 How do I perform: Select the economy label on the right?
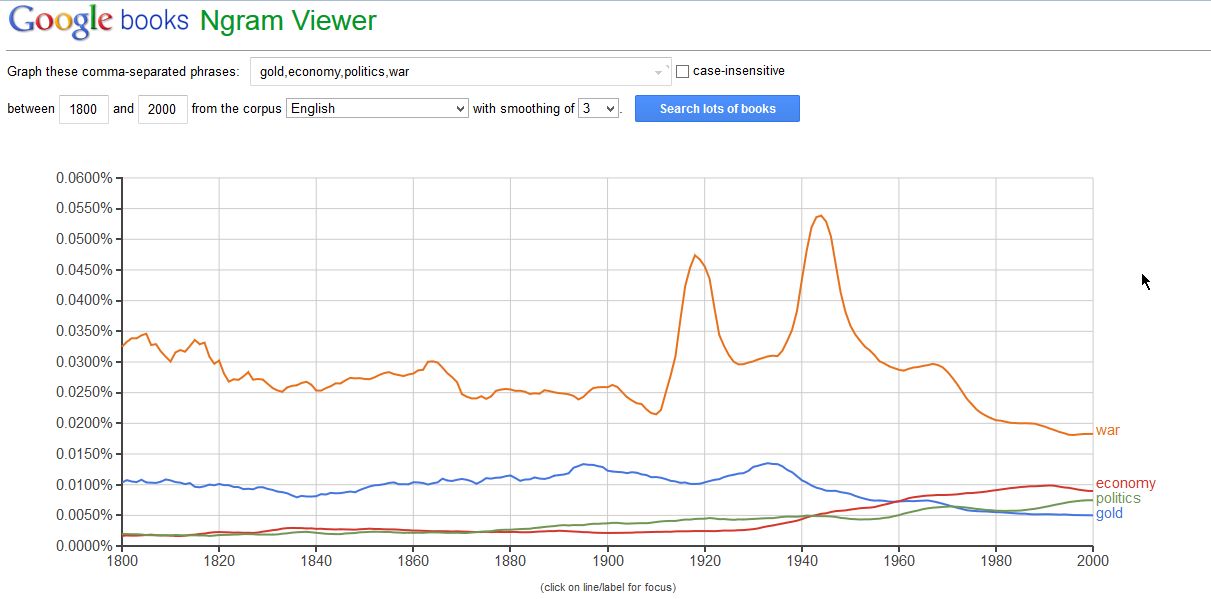tap(1127, 482)
